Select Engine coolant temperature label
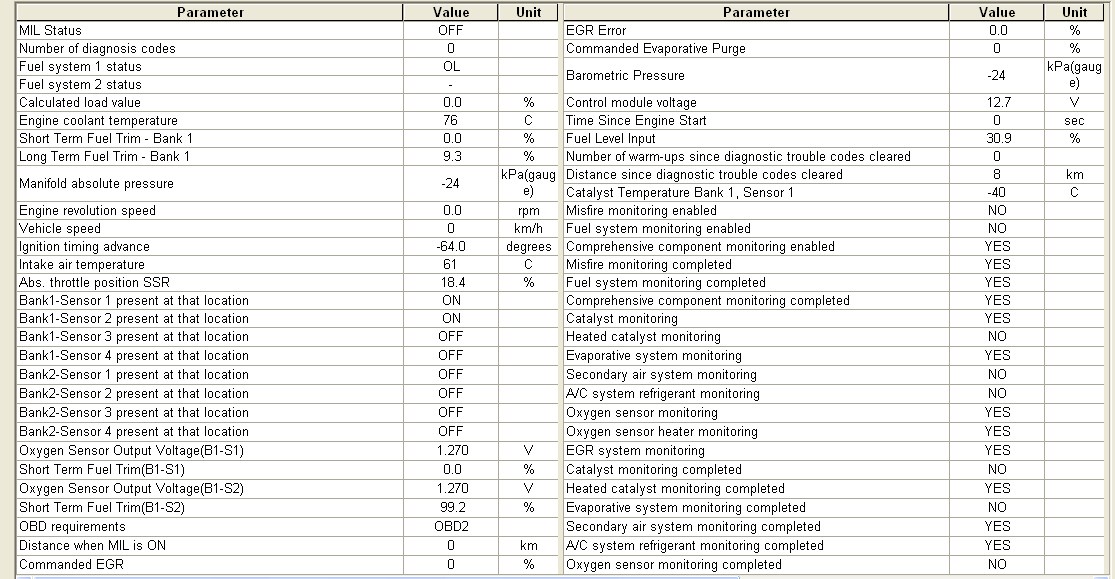 tap(98, 121)
